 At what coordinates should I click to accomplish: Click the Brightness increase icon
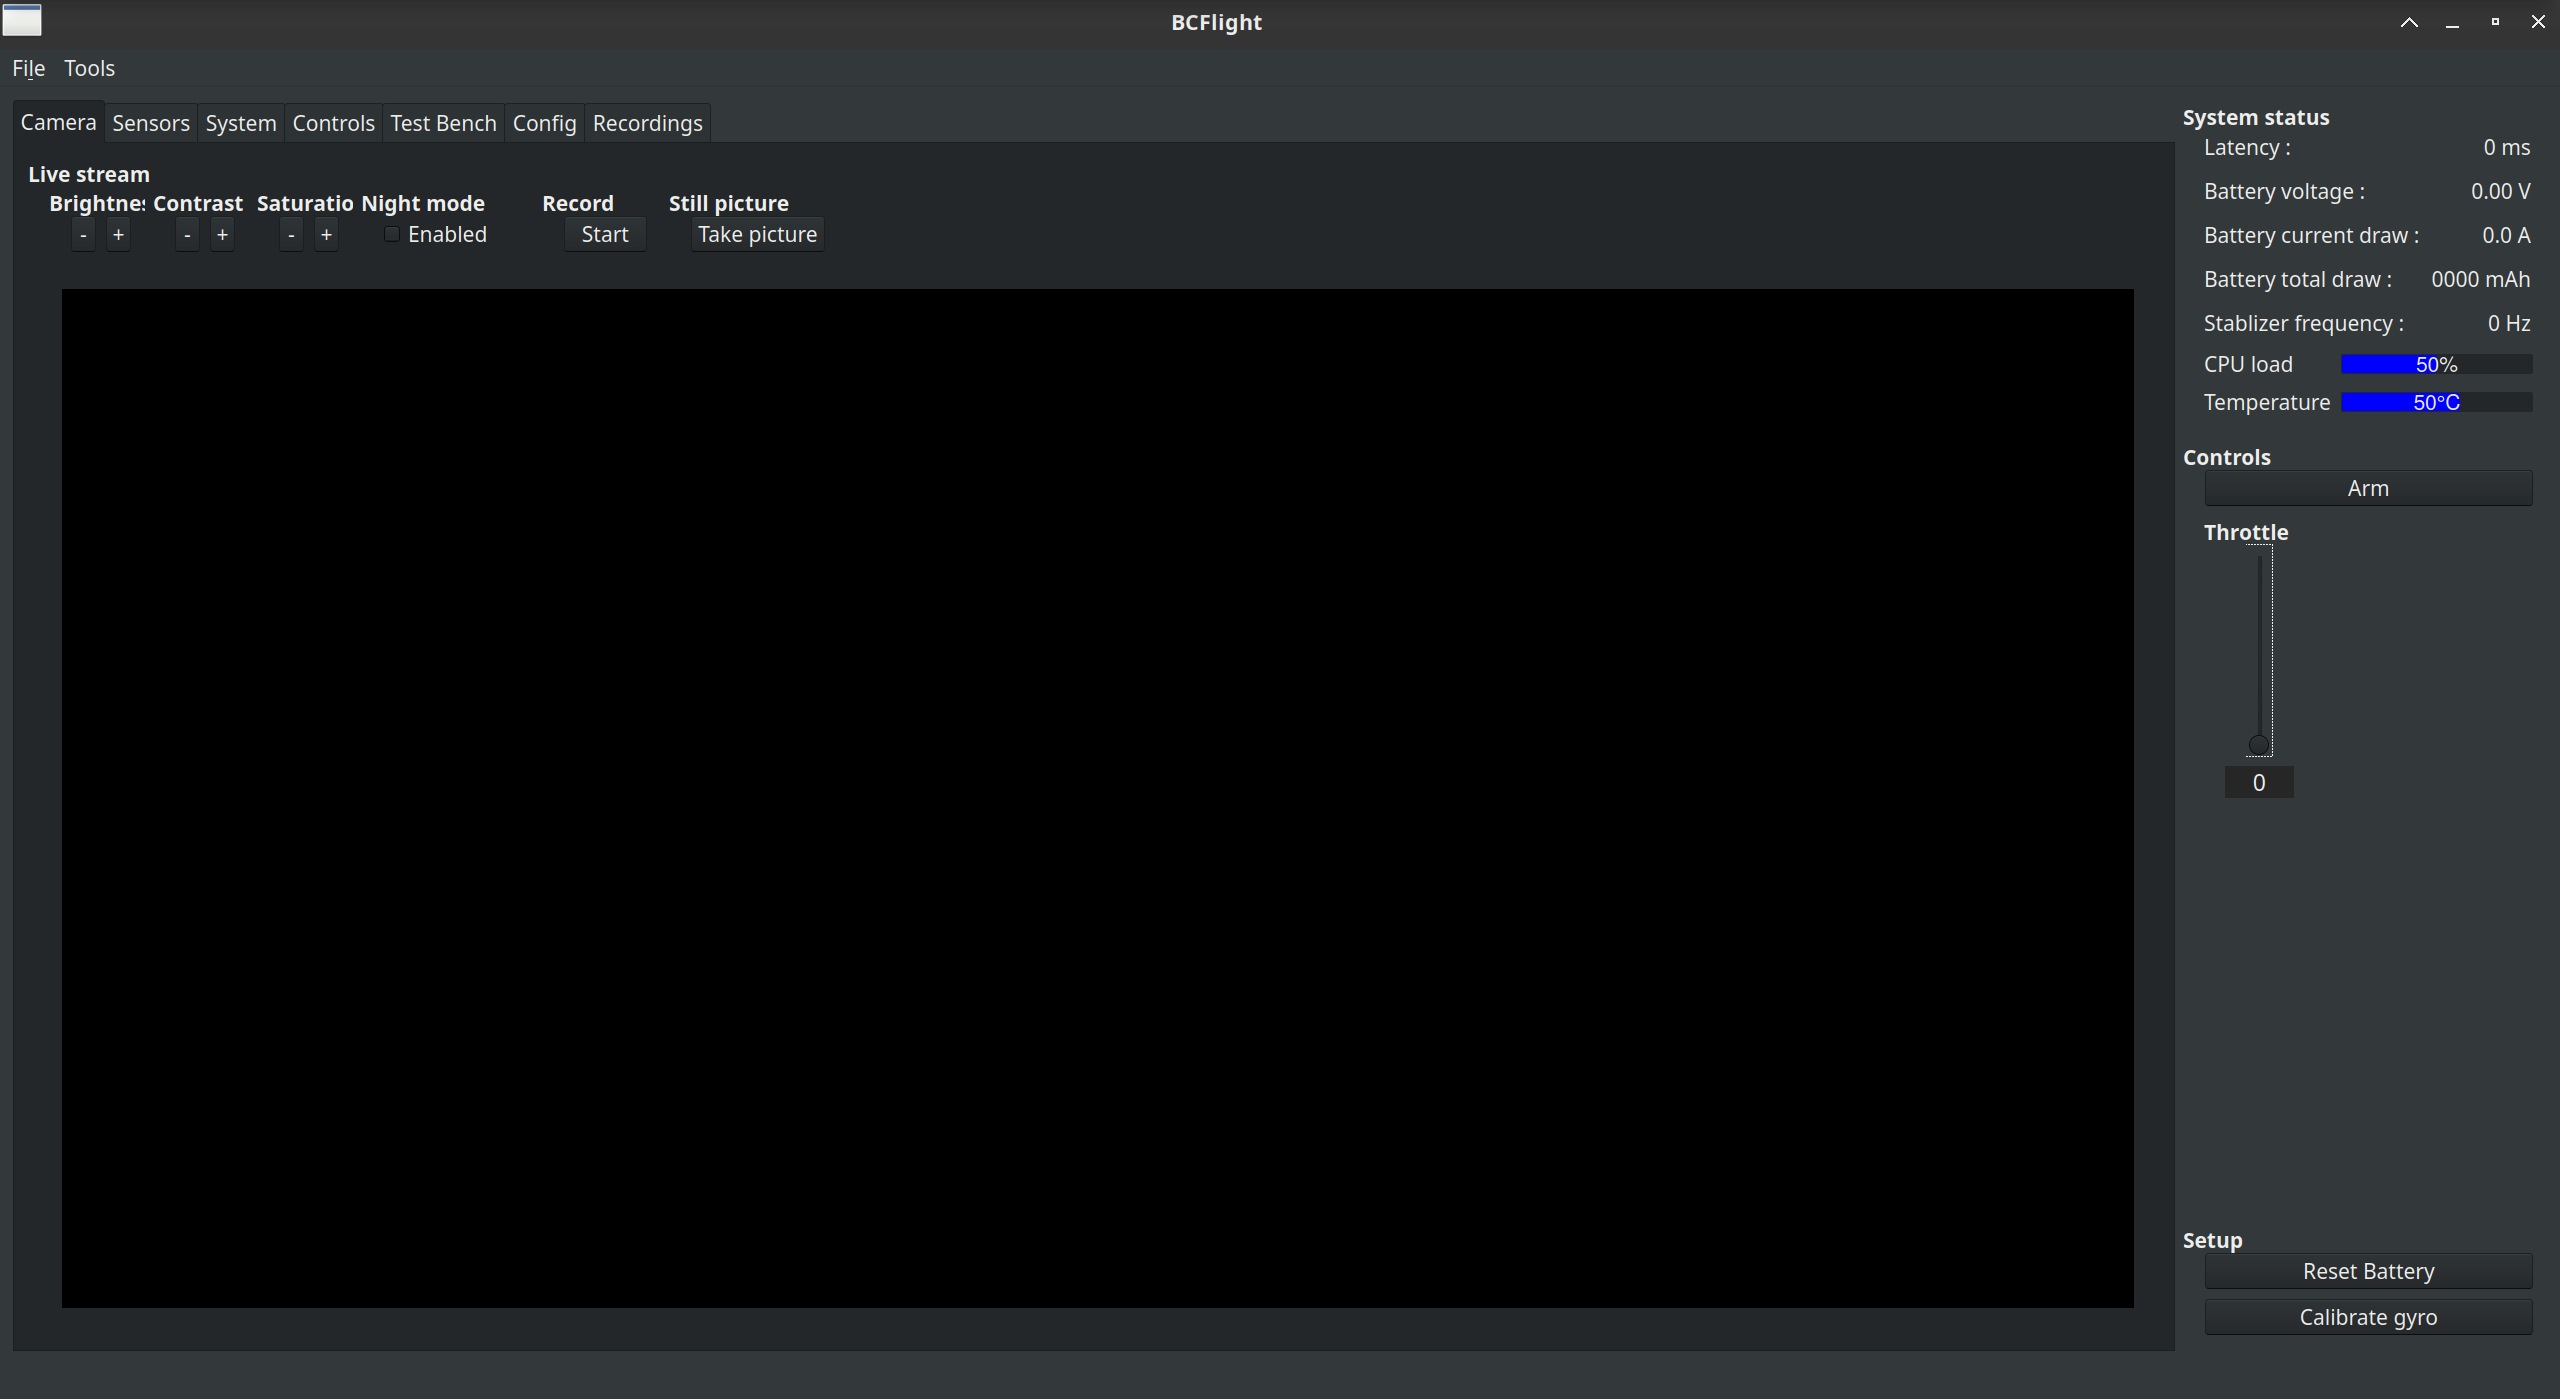(x=117, y=233)
